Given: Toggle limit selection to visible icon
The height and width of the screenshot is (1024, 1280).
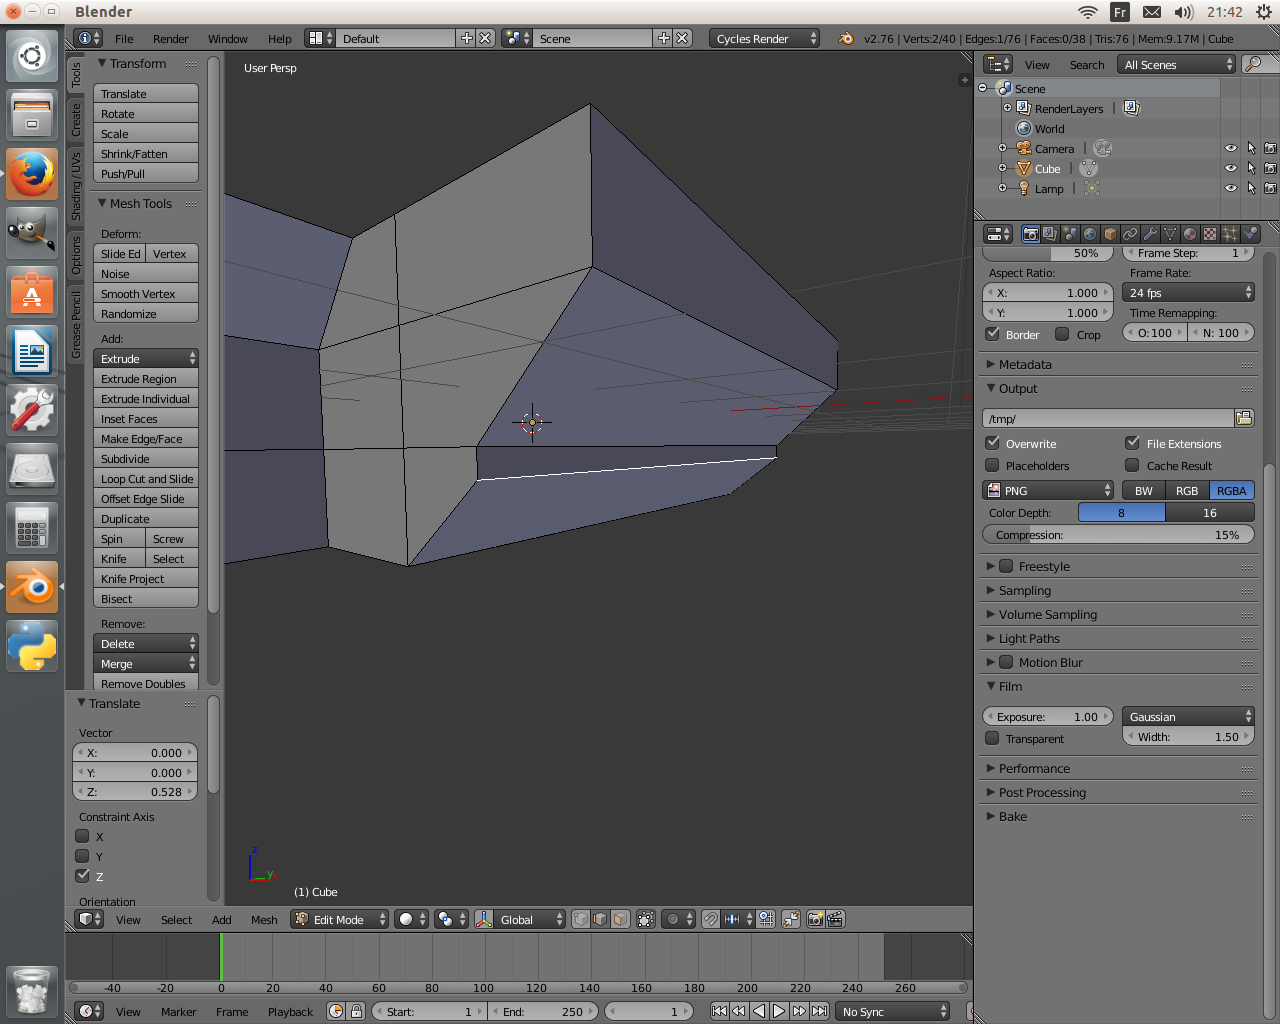Looking at the screenshot, I should (x=646, y=919).
